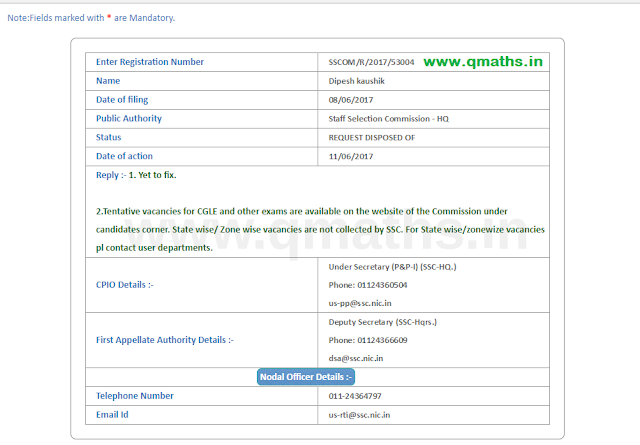Click Under Secretary (P&P-I) (SSC-HQ.) text

392,267
